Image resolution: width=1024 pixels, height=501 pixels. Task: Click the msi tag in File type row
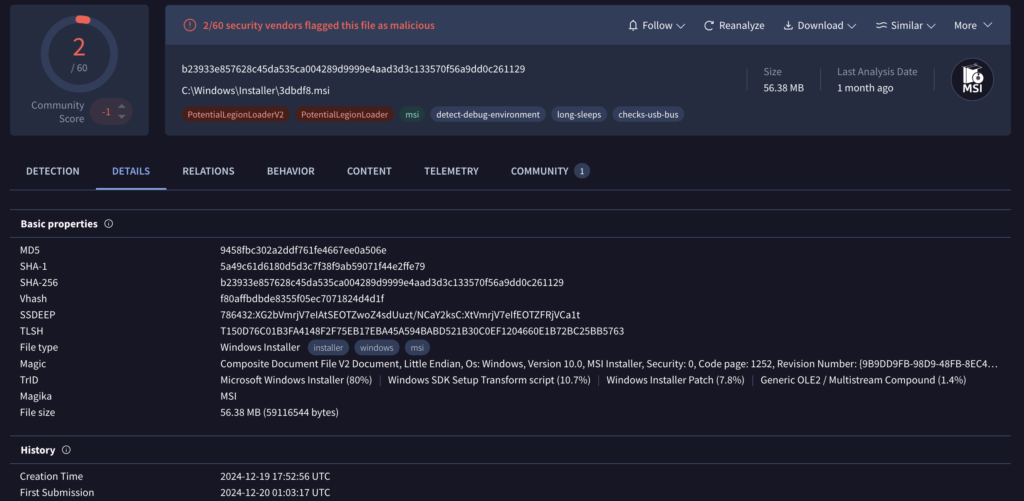coord(417,347)
